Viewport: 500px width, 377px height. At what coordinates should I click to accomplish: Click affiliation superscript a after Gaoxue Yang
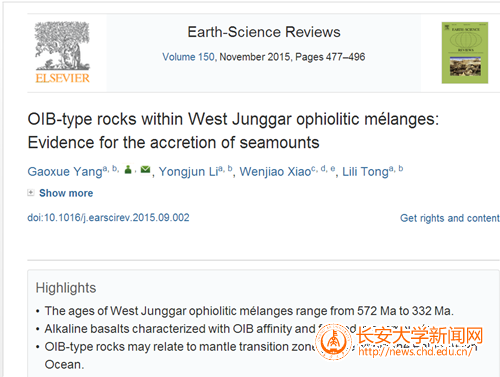tap(105, 169)
